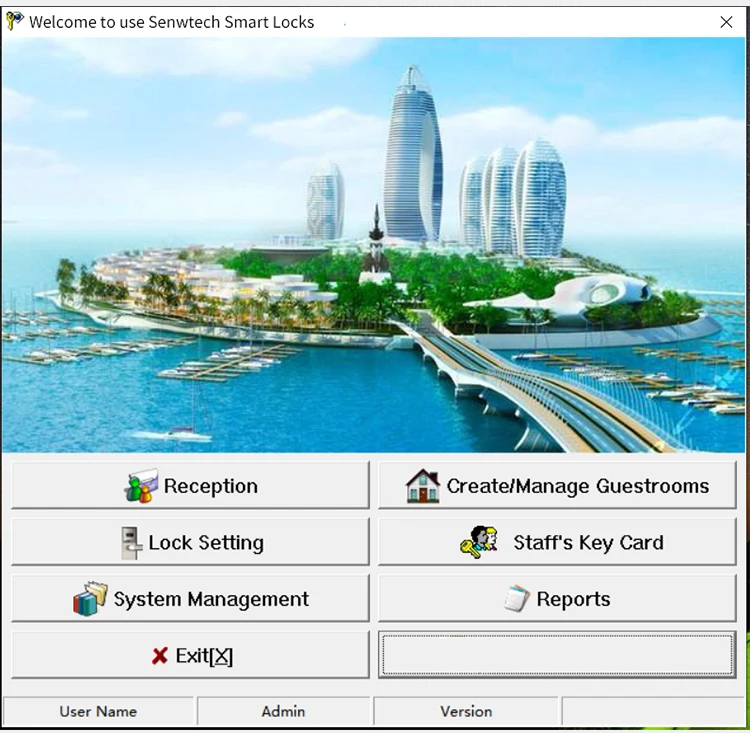Image resolution: width=750 pixels, height=733 pixels.
Task: Open Lock Setting
Action: 190,542
